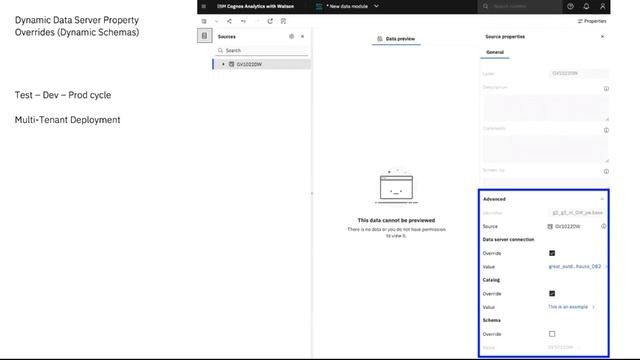Image resolution: width=640 pixels, height=360 pixels.
Task: Uncheck the Catalog Override checkbox
Action: (552, 293)
